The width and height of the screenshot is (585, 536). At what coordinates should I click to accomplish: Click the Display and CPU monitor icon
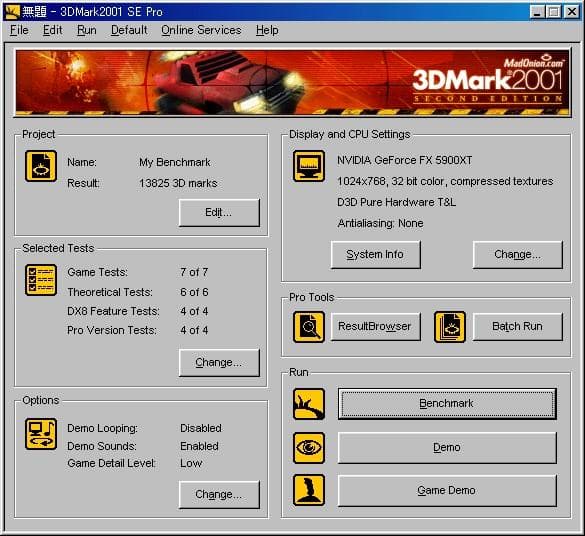(x=309, y=166)
